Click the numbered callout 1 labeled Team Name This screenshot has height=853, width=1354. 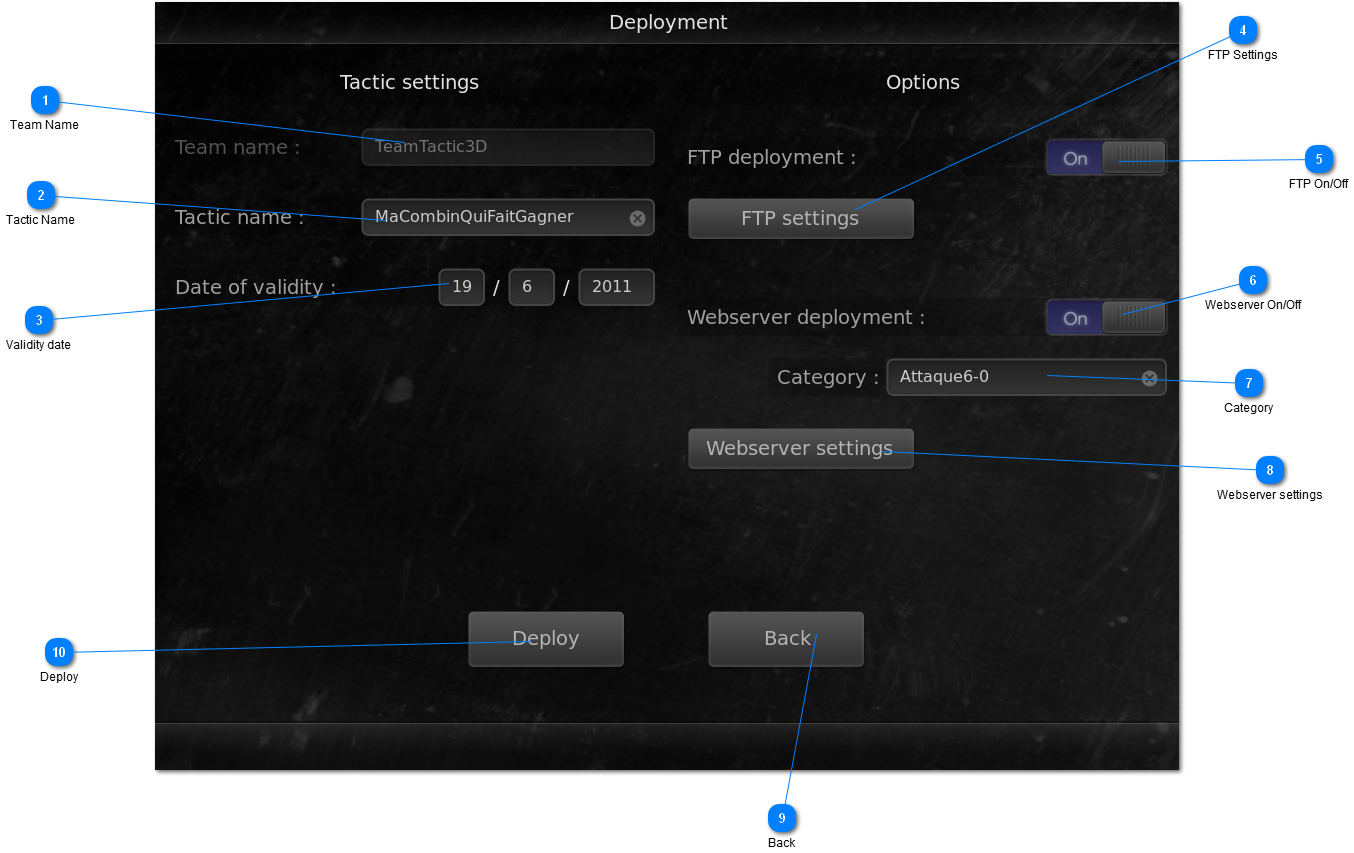point(45,101)
